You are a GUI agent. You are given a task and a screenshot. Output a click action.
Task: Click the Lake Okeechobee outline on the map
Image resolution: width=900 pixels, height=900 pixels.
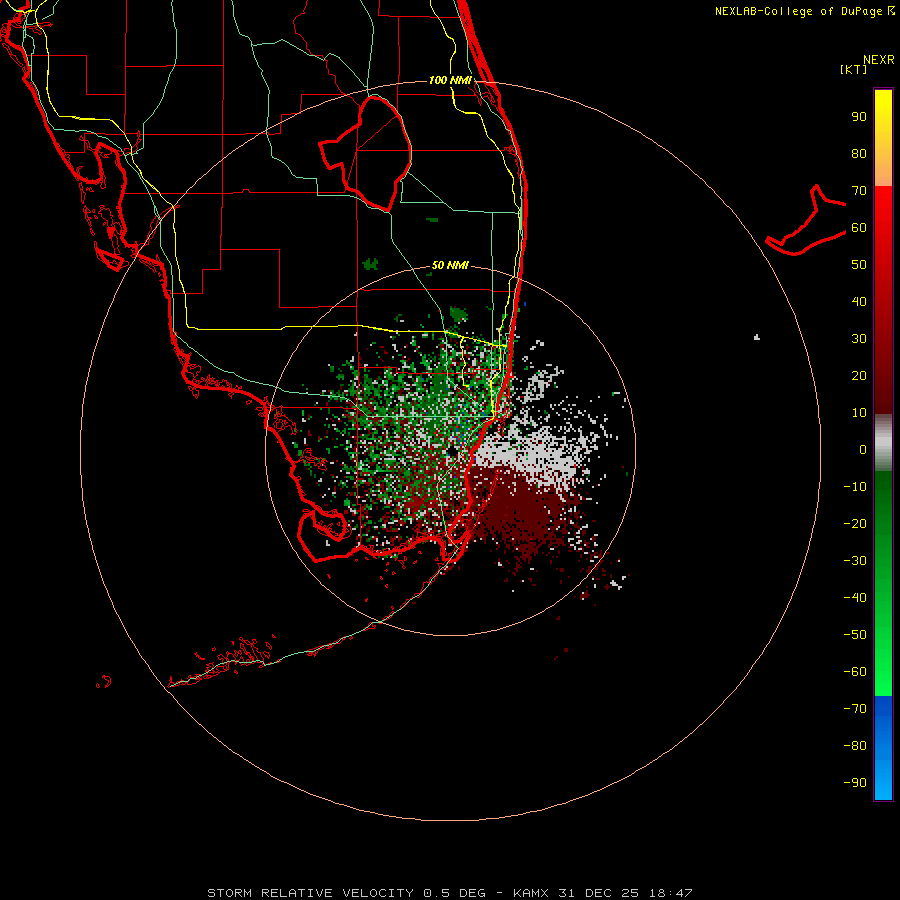tap(365, 153)
